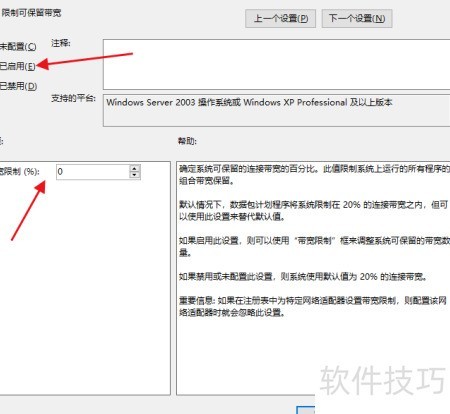Click the help paragraph mentioning 默认情况下
The image size is (450, 414).
click(313, 211)
